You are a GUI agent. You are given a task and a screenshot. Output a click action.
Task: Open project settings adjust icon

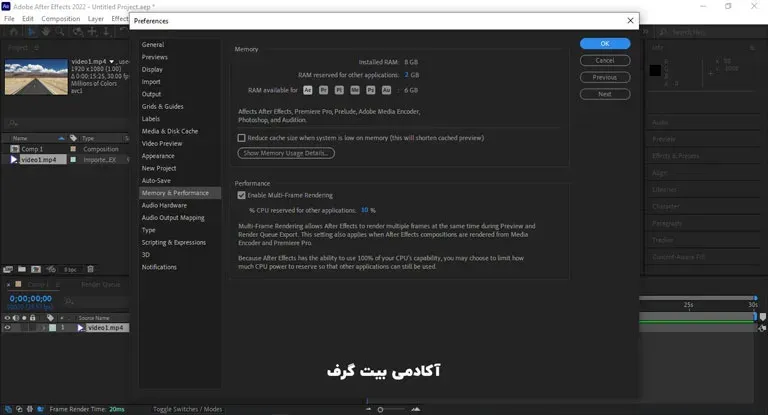click(x=51, y=269)
